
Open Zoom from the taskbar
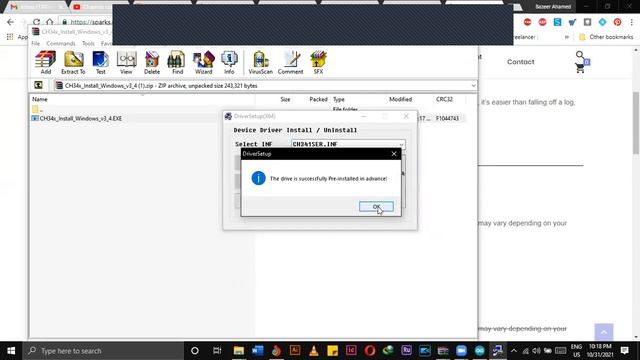pos(461,351)
